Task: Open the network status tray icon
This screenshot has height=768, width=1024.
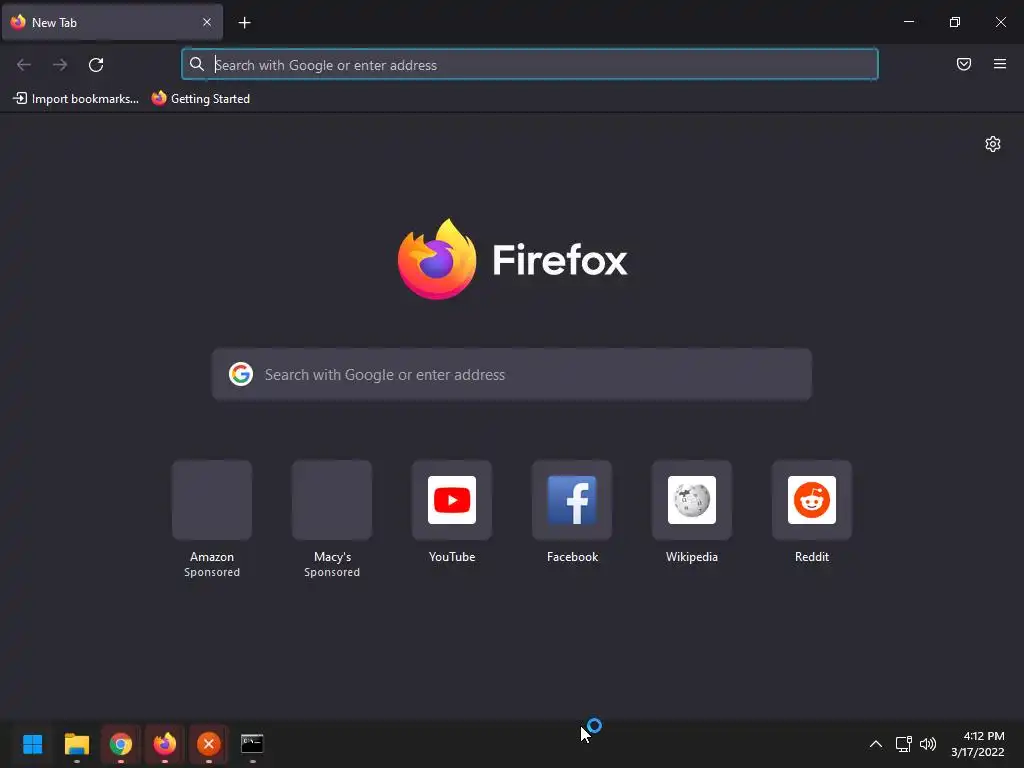Action: tap(903, 744)
